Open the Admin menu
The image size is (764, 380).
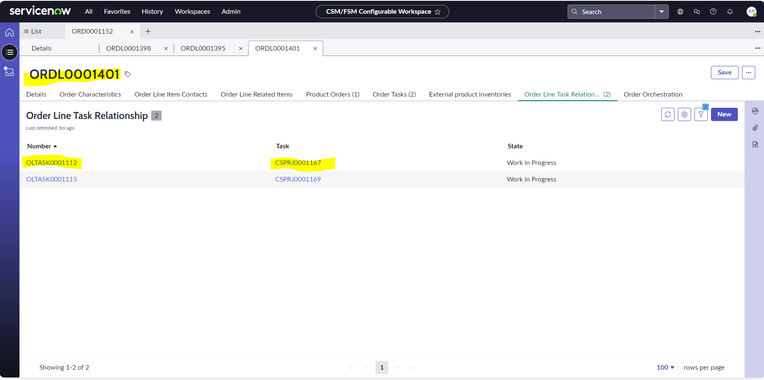231,12
